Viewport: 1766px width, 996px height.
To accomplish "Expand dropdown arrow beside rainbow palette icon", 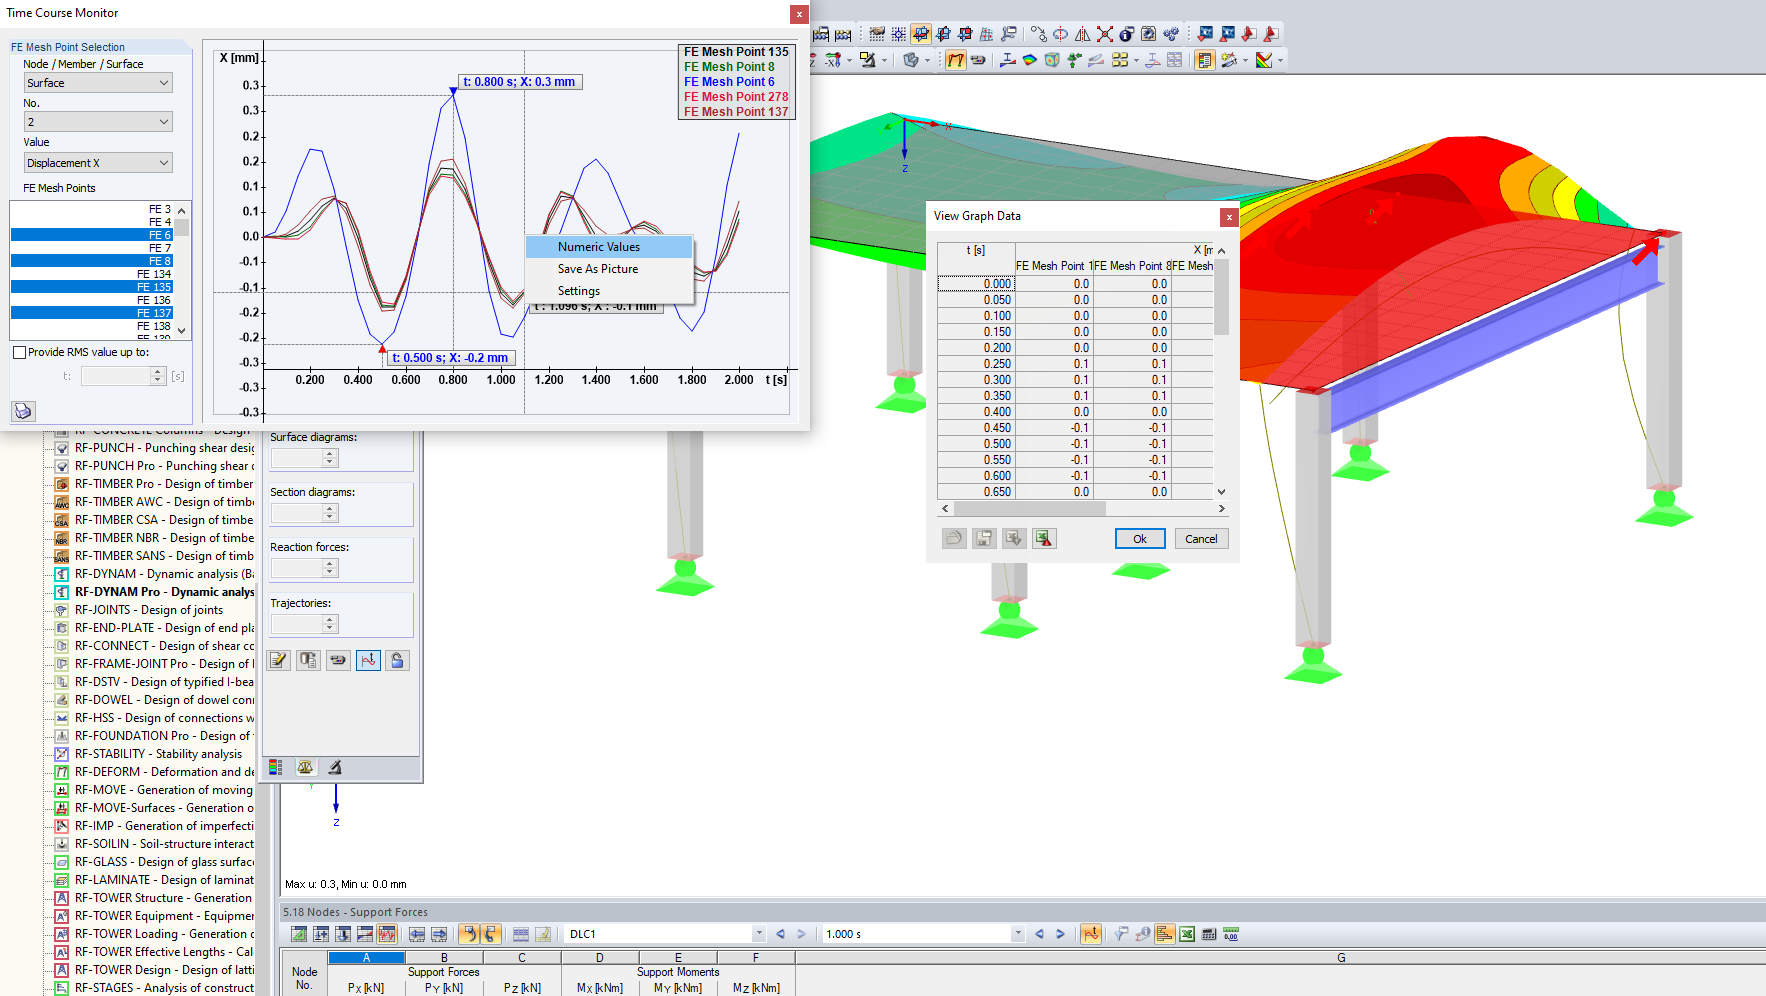I will 1280,60.
